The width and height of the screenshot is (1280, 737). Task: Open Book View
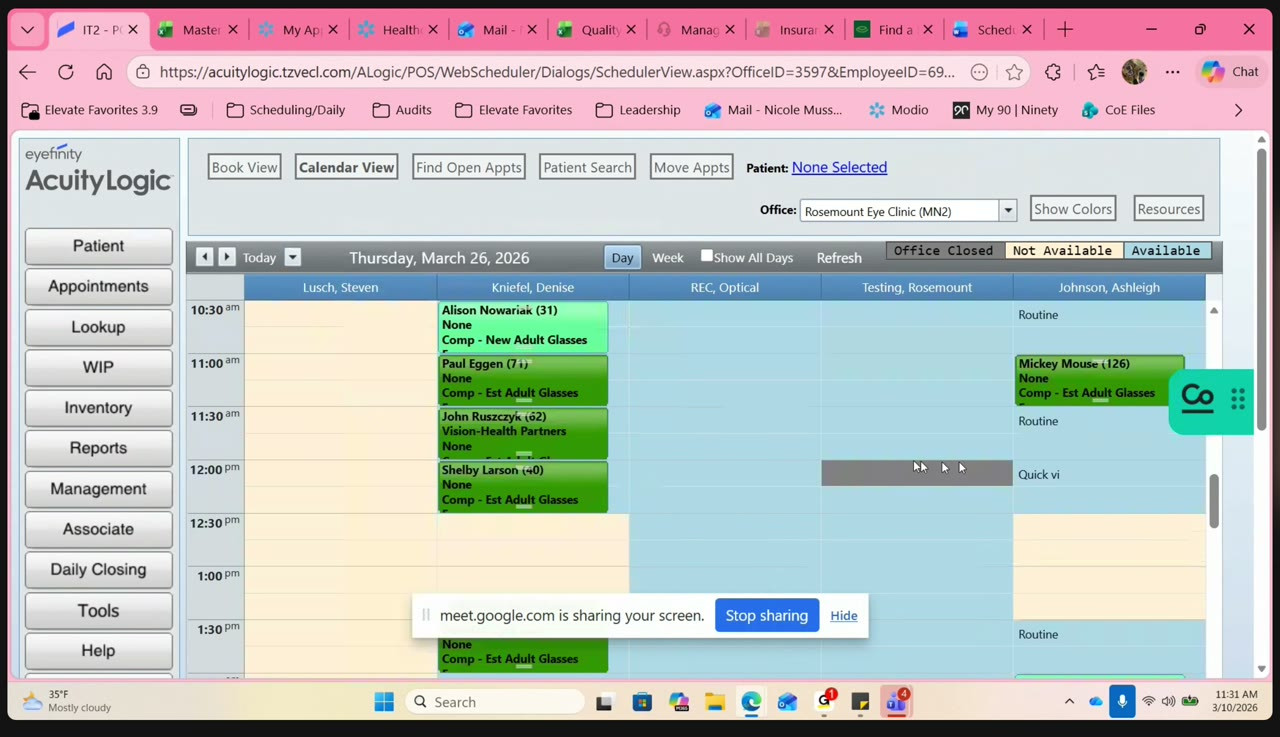tap(244, 167)
